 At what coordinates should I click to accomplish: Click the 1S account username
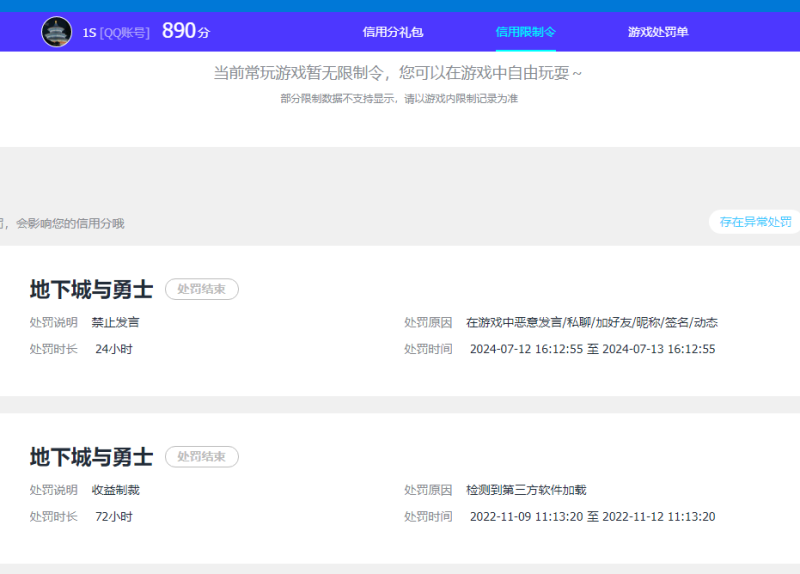[x=90, y=32]
